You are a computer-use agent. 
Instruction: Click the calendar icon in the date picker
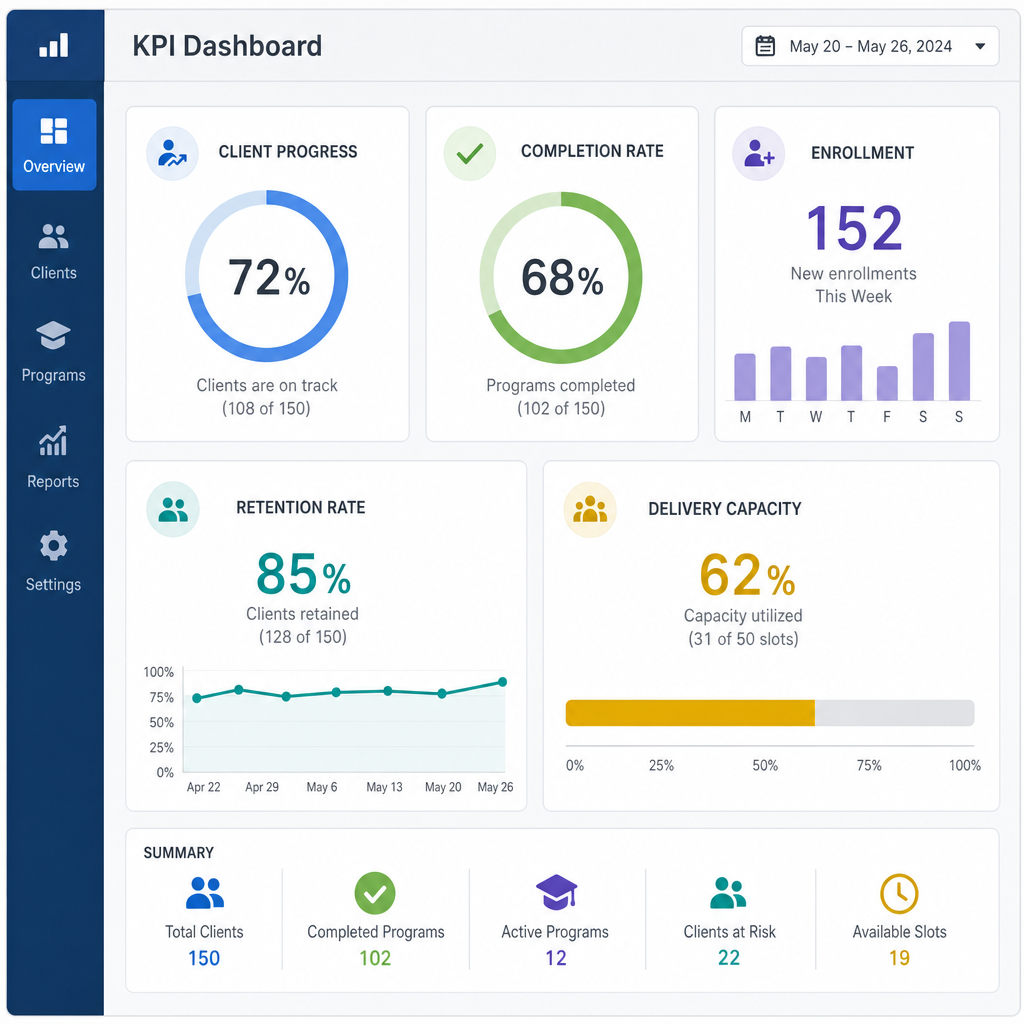[x=765, y=46]
